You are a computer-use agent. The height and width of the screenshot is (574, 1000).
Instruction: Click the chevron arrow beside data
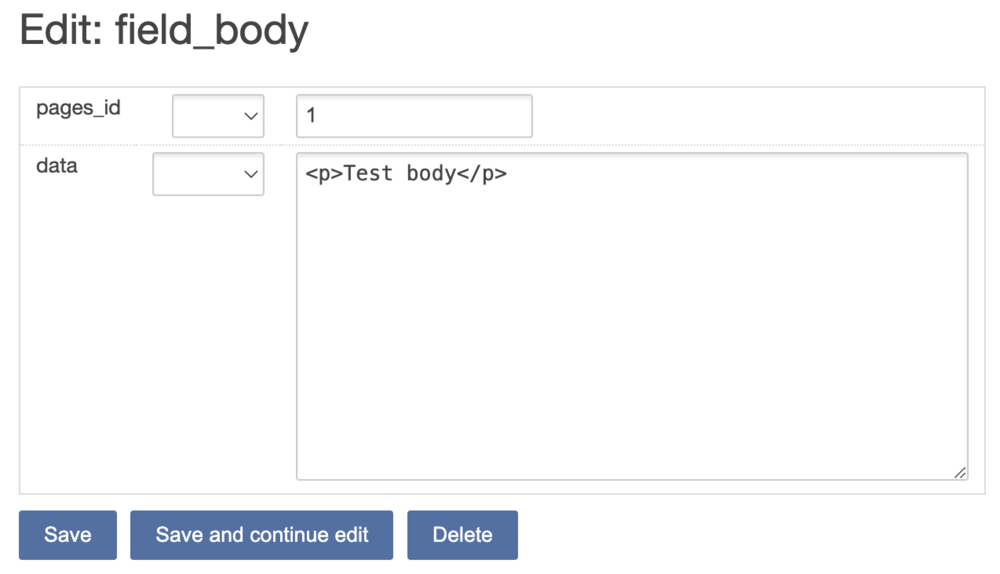coord(251,175)
